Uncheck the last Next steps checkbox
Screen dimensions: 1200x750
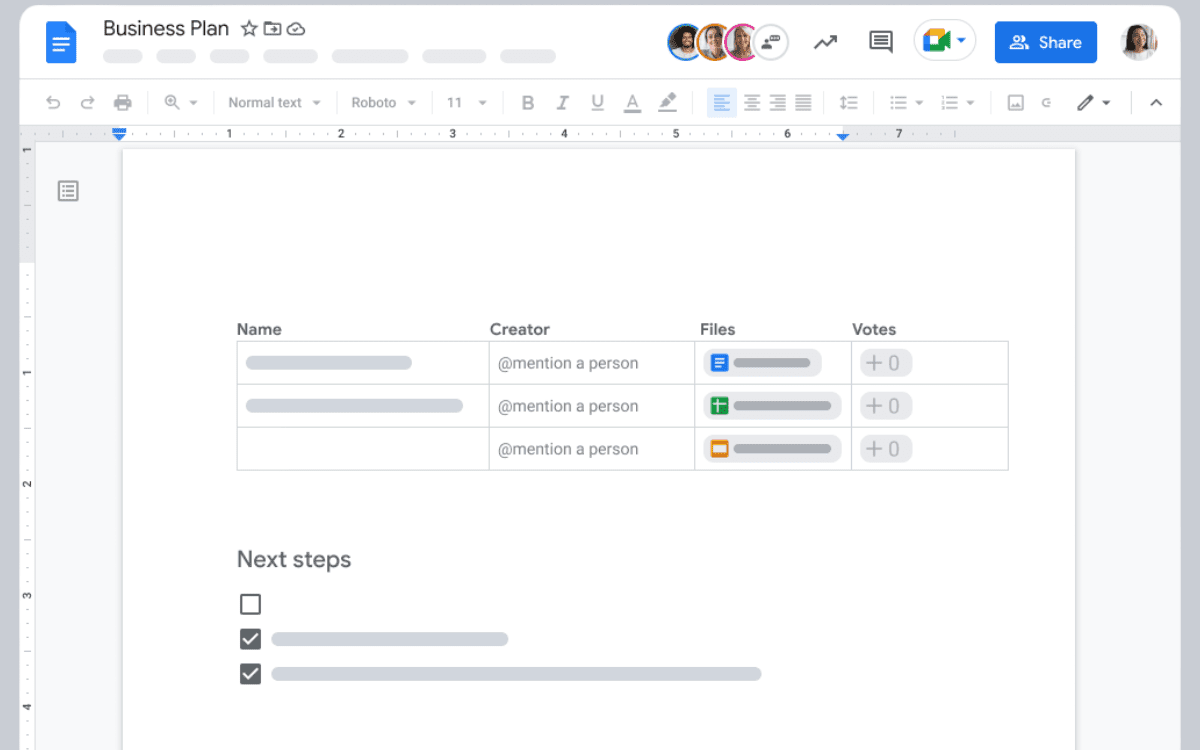(x=250, y=674)
